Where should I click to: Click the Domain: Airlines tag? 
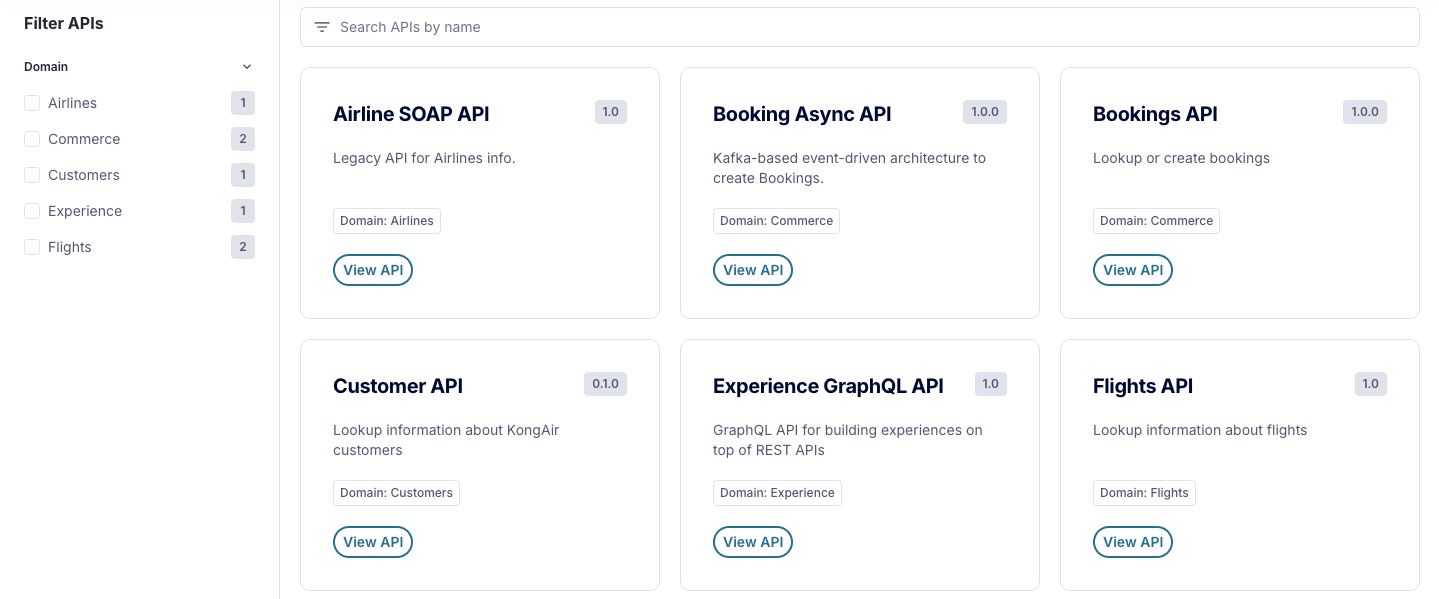point(386,221)
